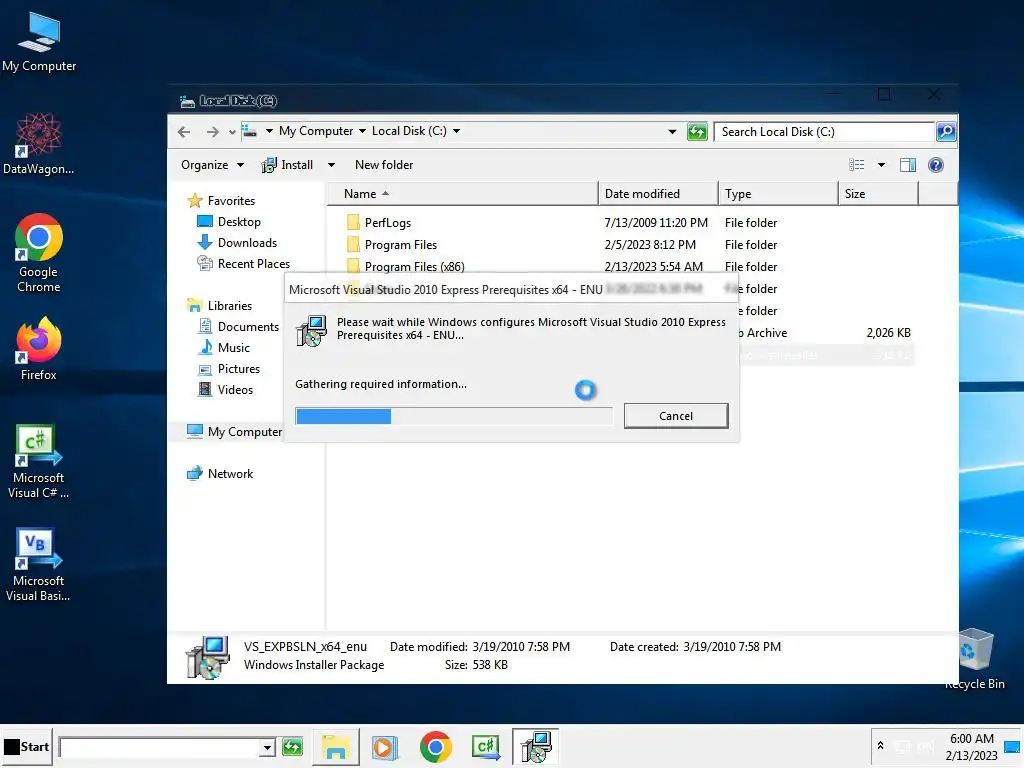Open more view options dropdown arrow

[x=881, y=165]
